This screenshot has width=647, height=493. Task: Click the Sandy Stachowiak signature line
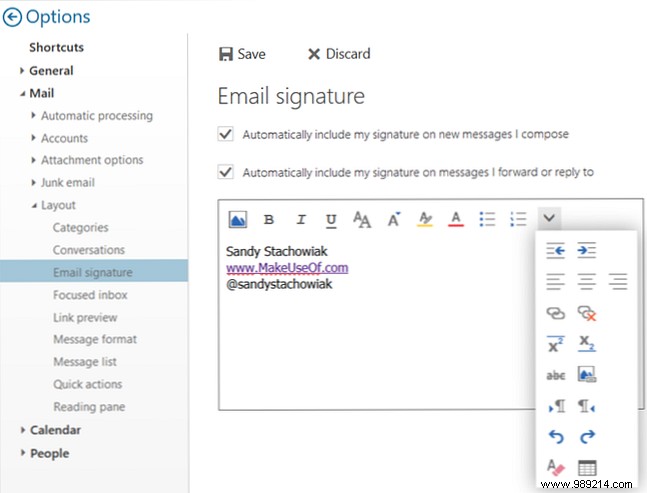[276, 251]
